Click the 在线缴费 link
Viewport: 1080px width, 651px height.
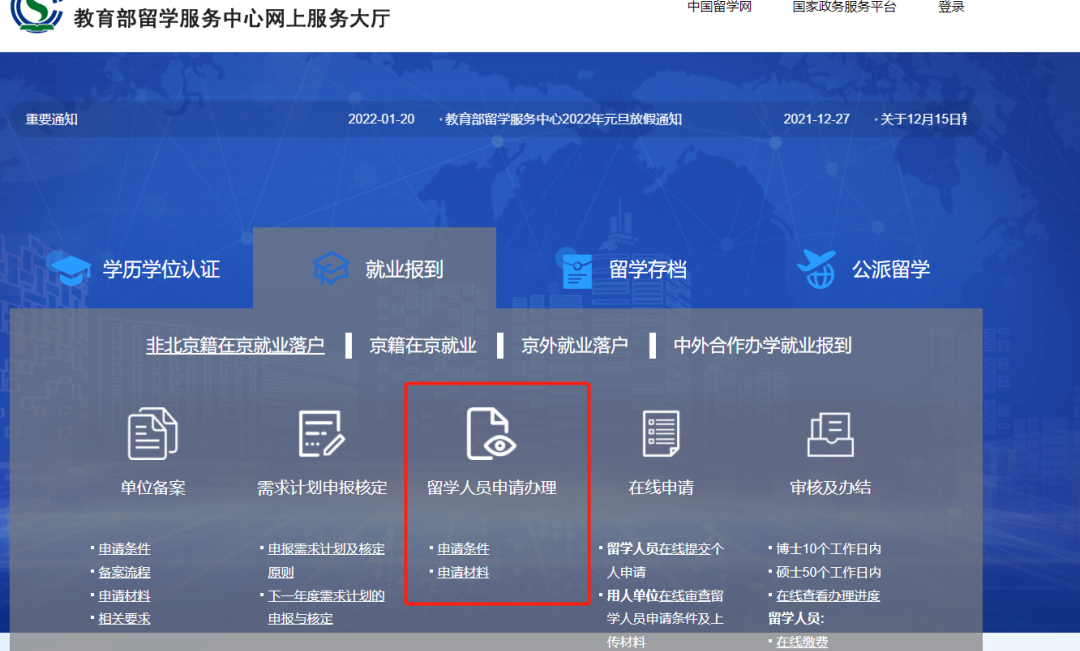click(802, 642)
